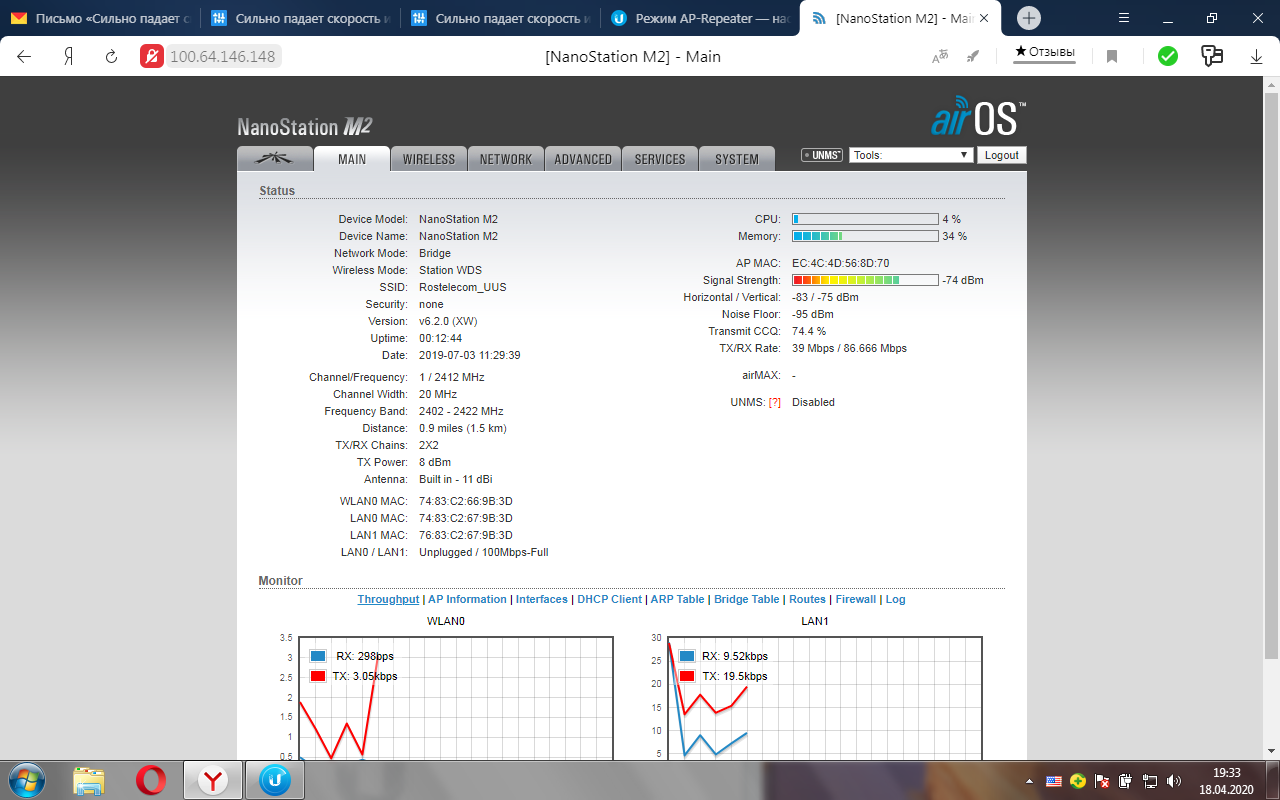Open browser downloads arrow icon

point(1257,57)
